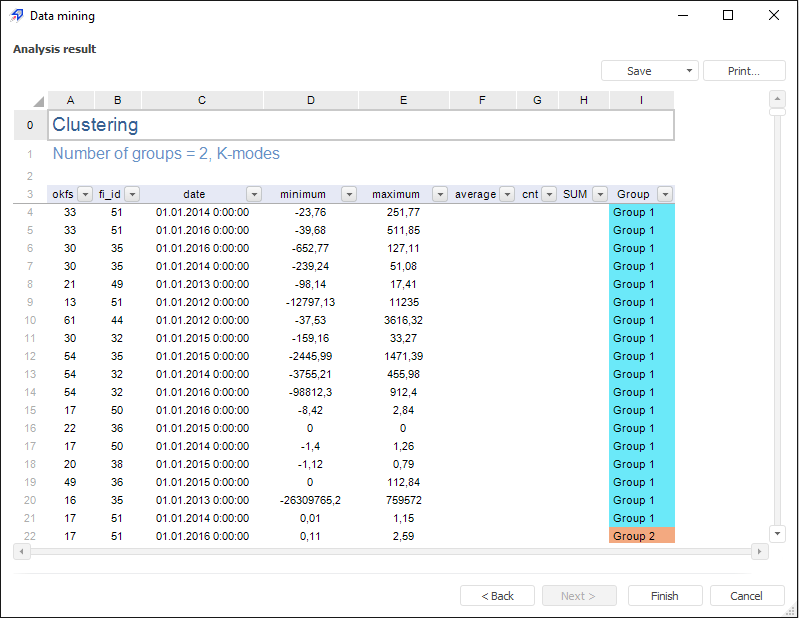Expand the maximum column filter arrow
Image resolution: width=799 pixels, height=618 pixels.
tap(440, 194)
